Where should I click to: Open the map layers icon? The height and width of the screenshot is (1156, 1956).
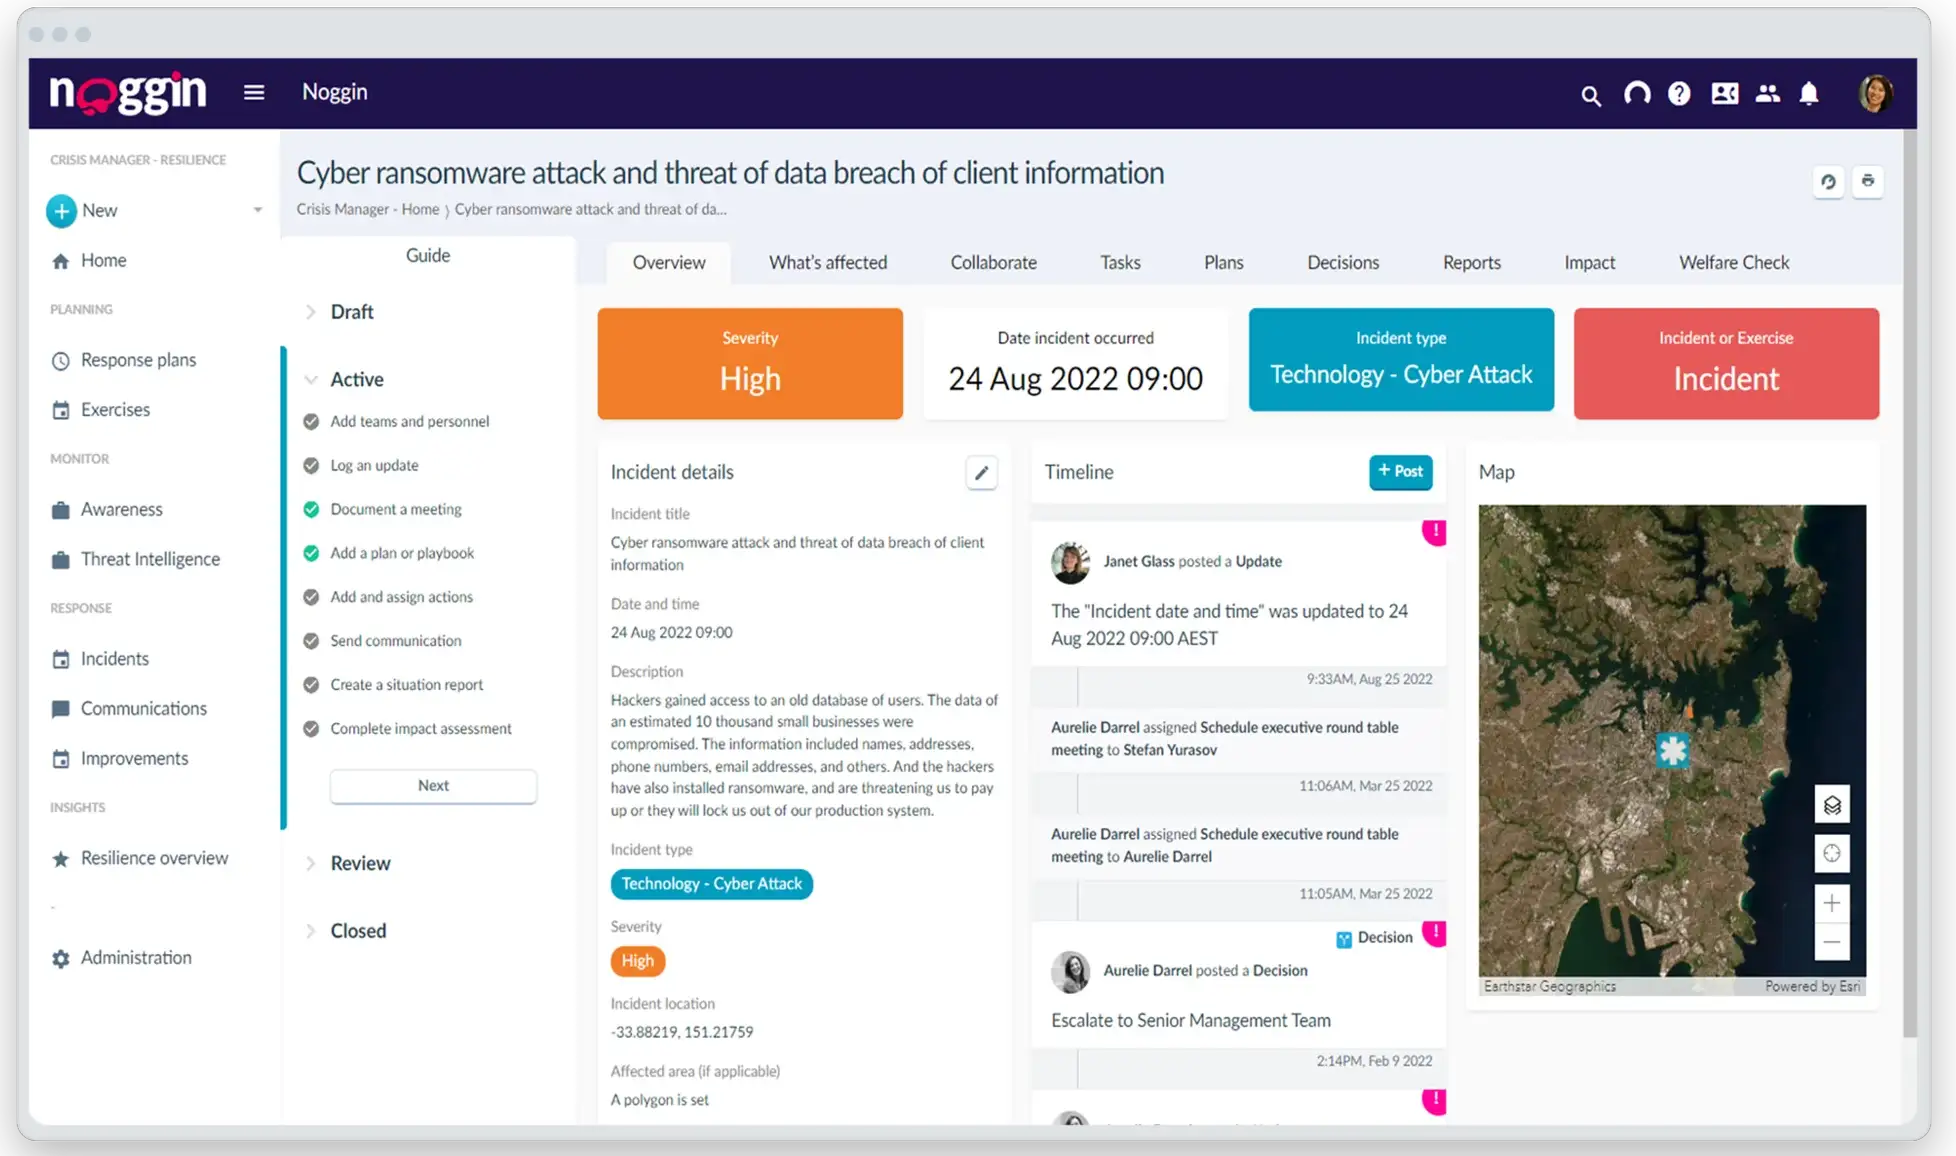click(x=1832, y=804)
